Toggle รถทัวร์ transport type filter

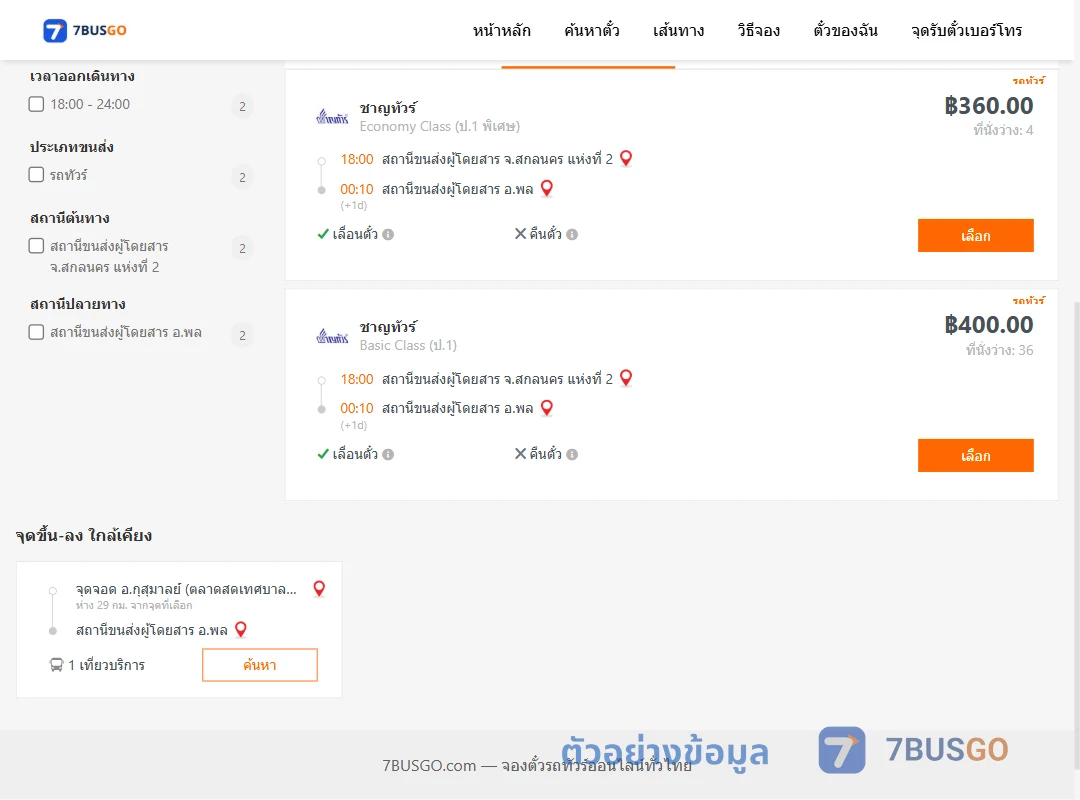(x=37, y=174)
